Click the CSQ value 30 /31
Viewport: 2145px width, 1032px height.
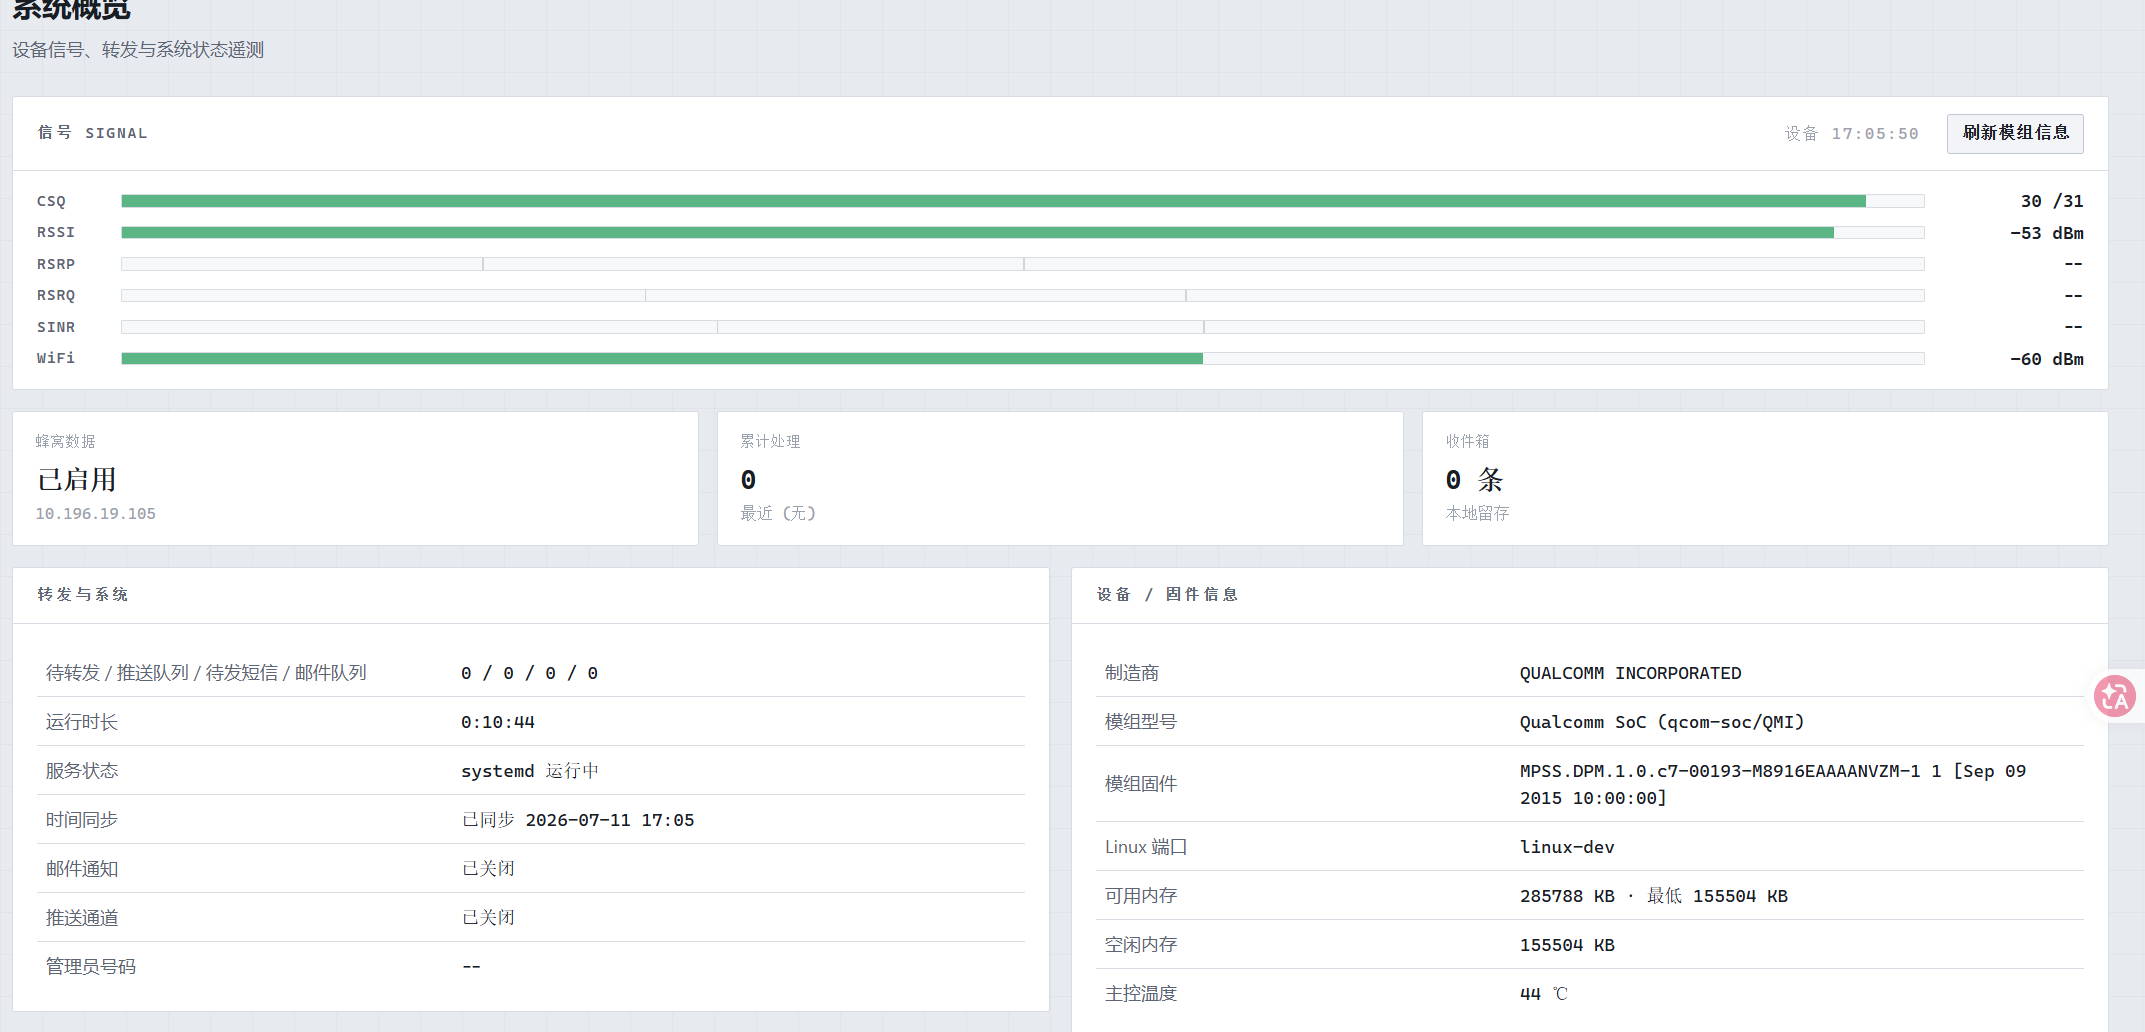2052,201
